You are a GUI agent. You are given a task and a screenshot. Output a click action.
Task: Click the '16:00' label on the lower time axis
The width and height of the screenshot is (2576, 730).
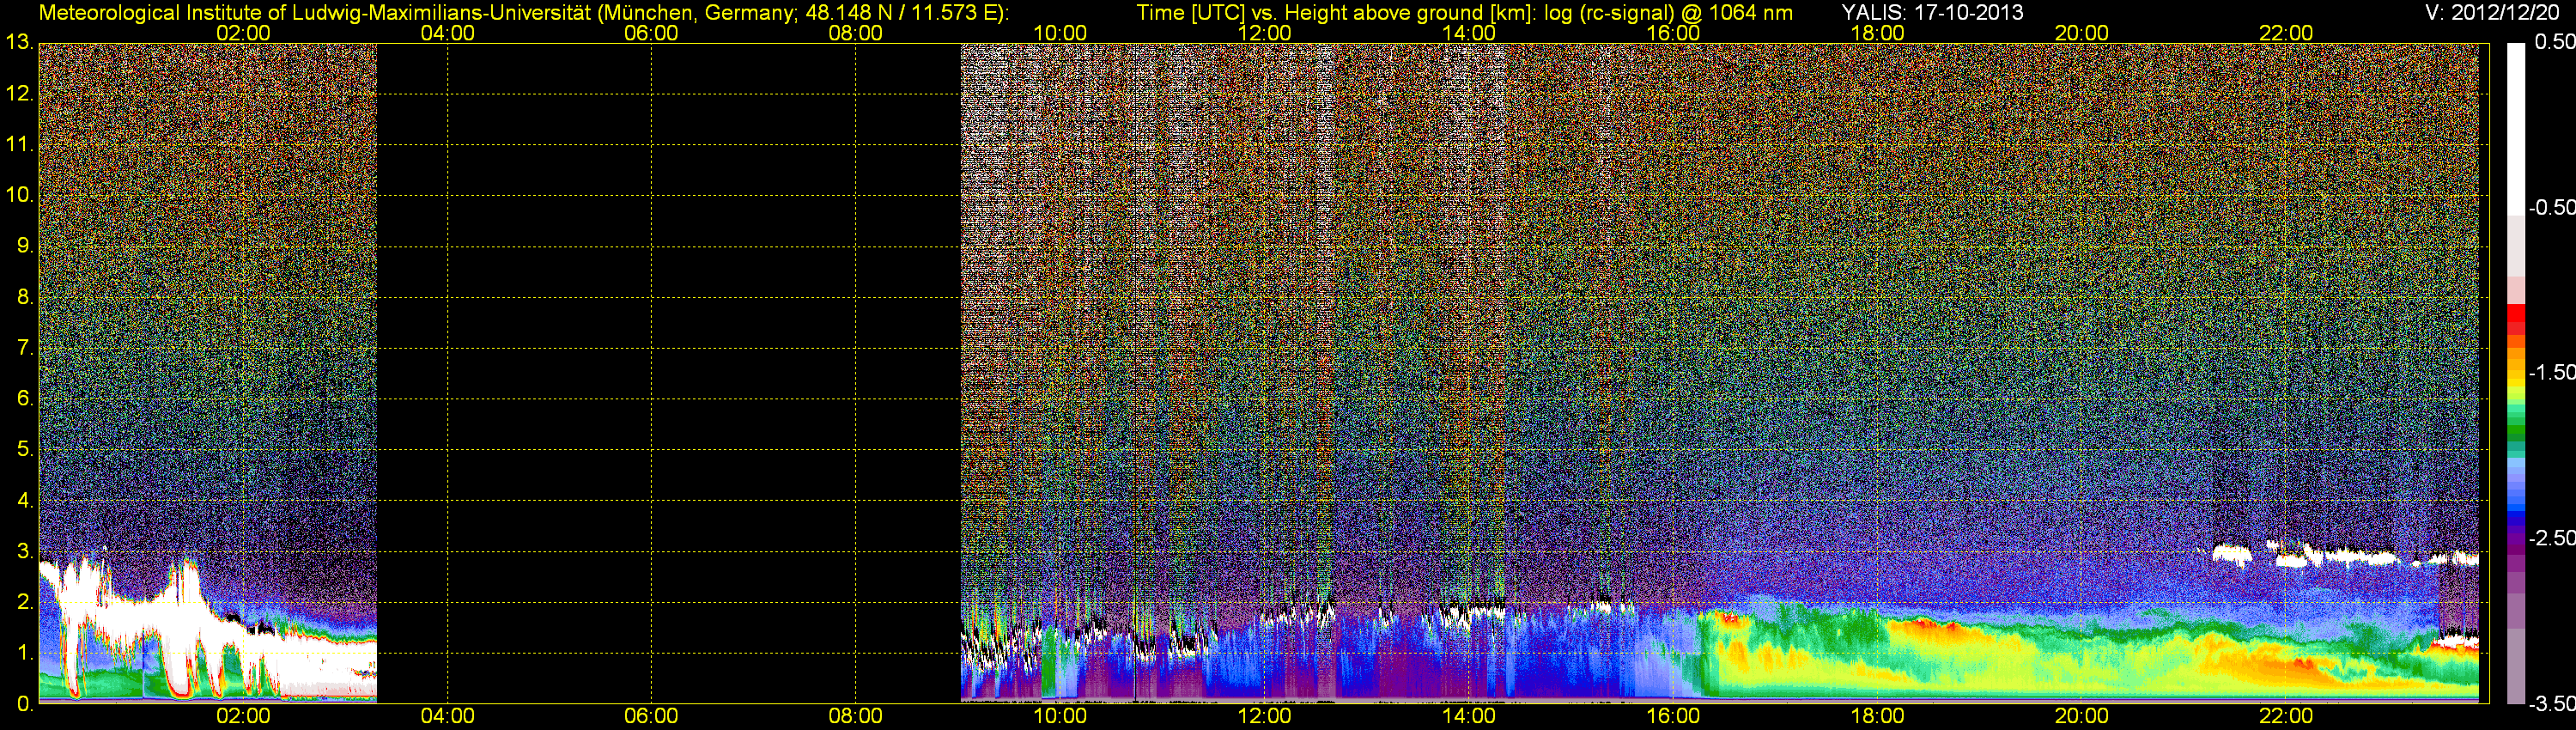[x=1673, y=716]
